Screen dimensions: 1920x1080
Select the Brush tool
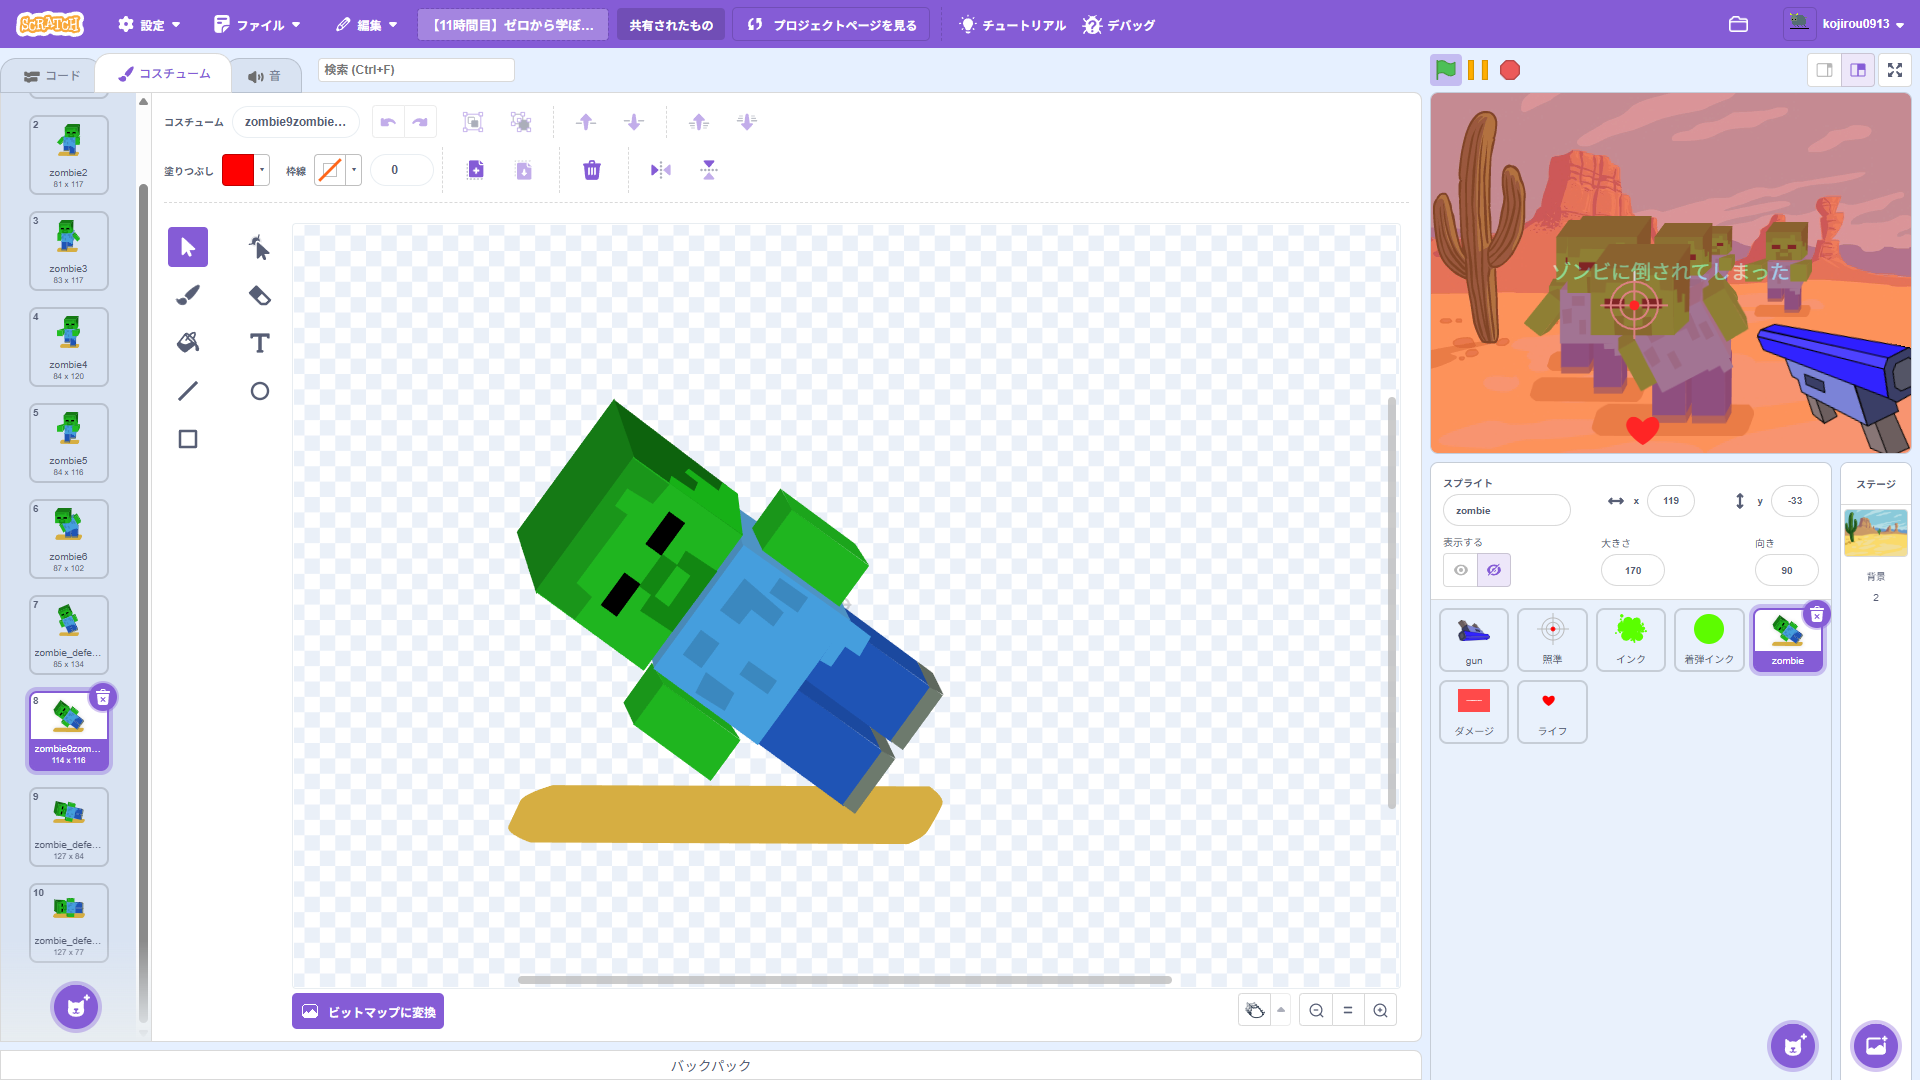pyautogui.click(x=188, y=295)
